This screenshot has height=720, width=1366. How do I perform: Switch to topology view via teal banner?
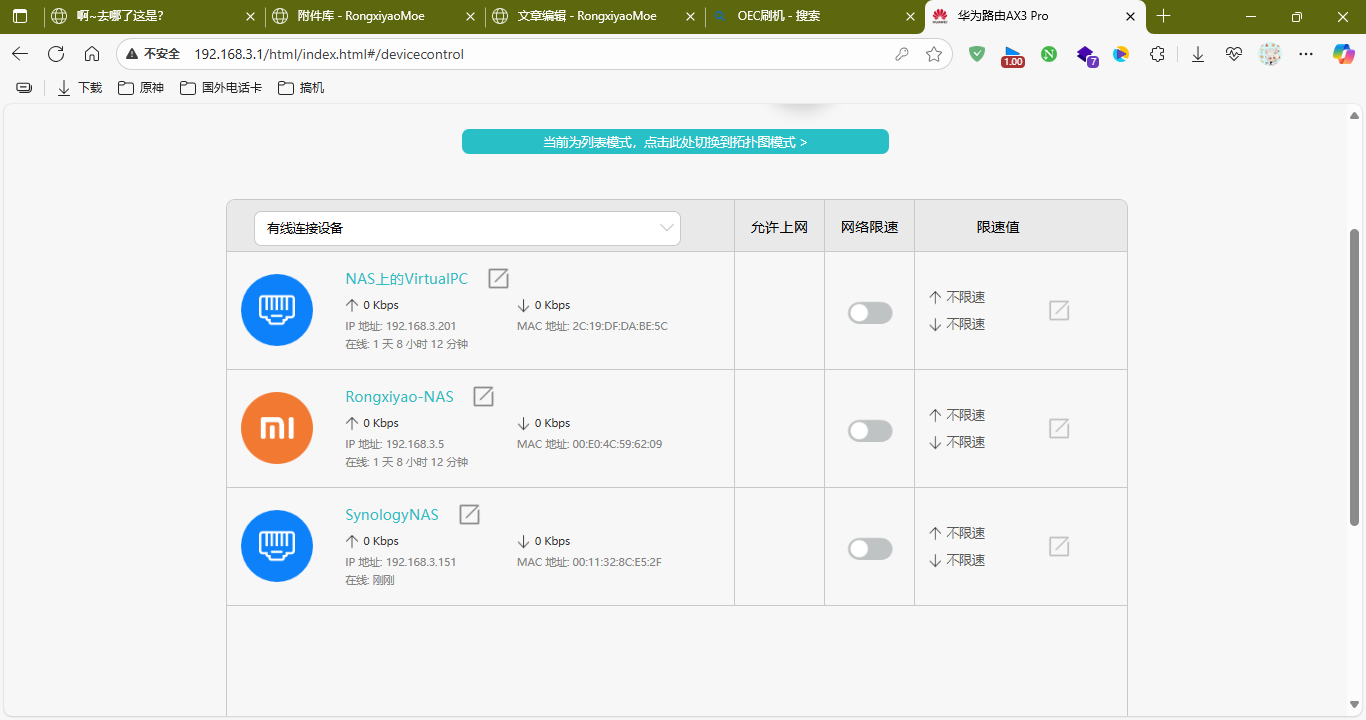(675, 142)
